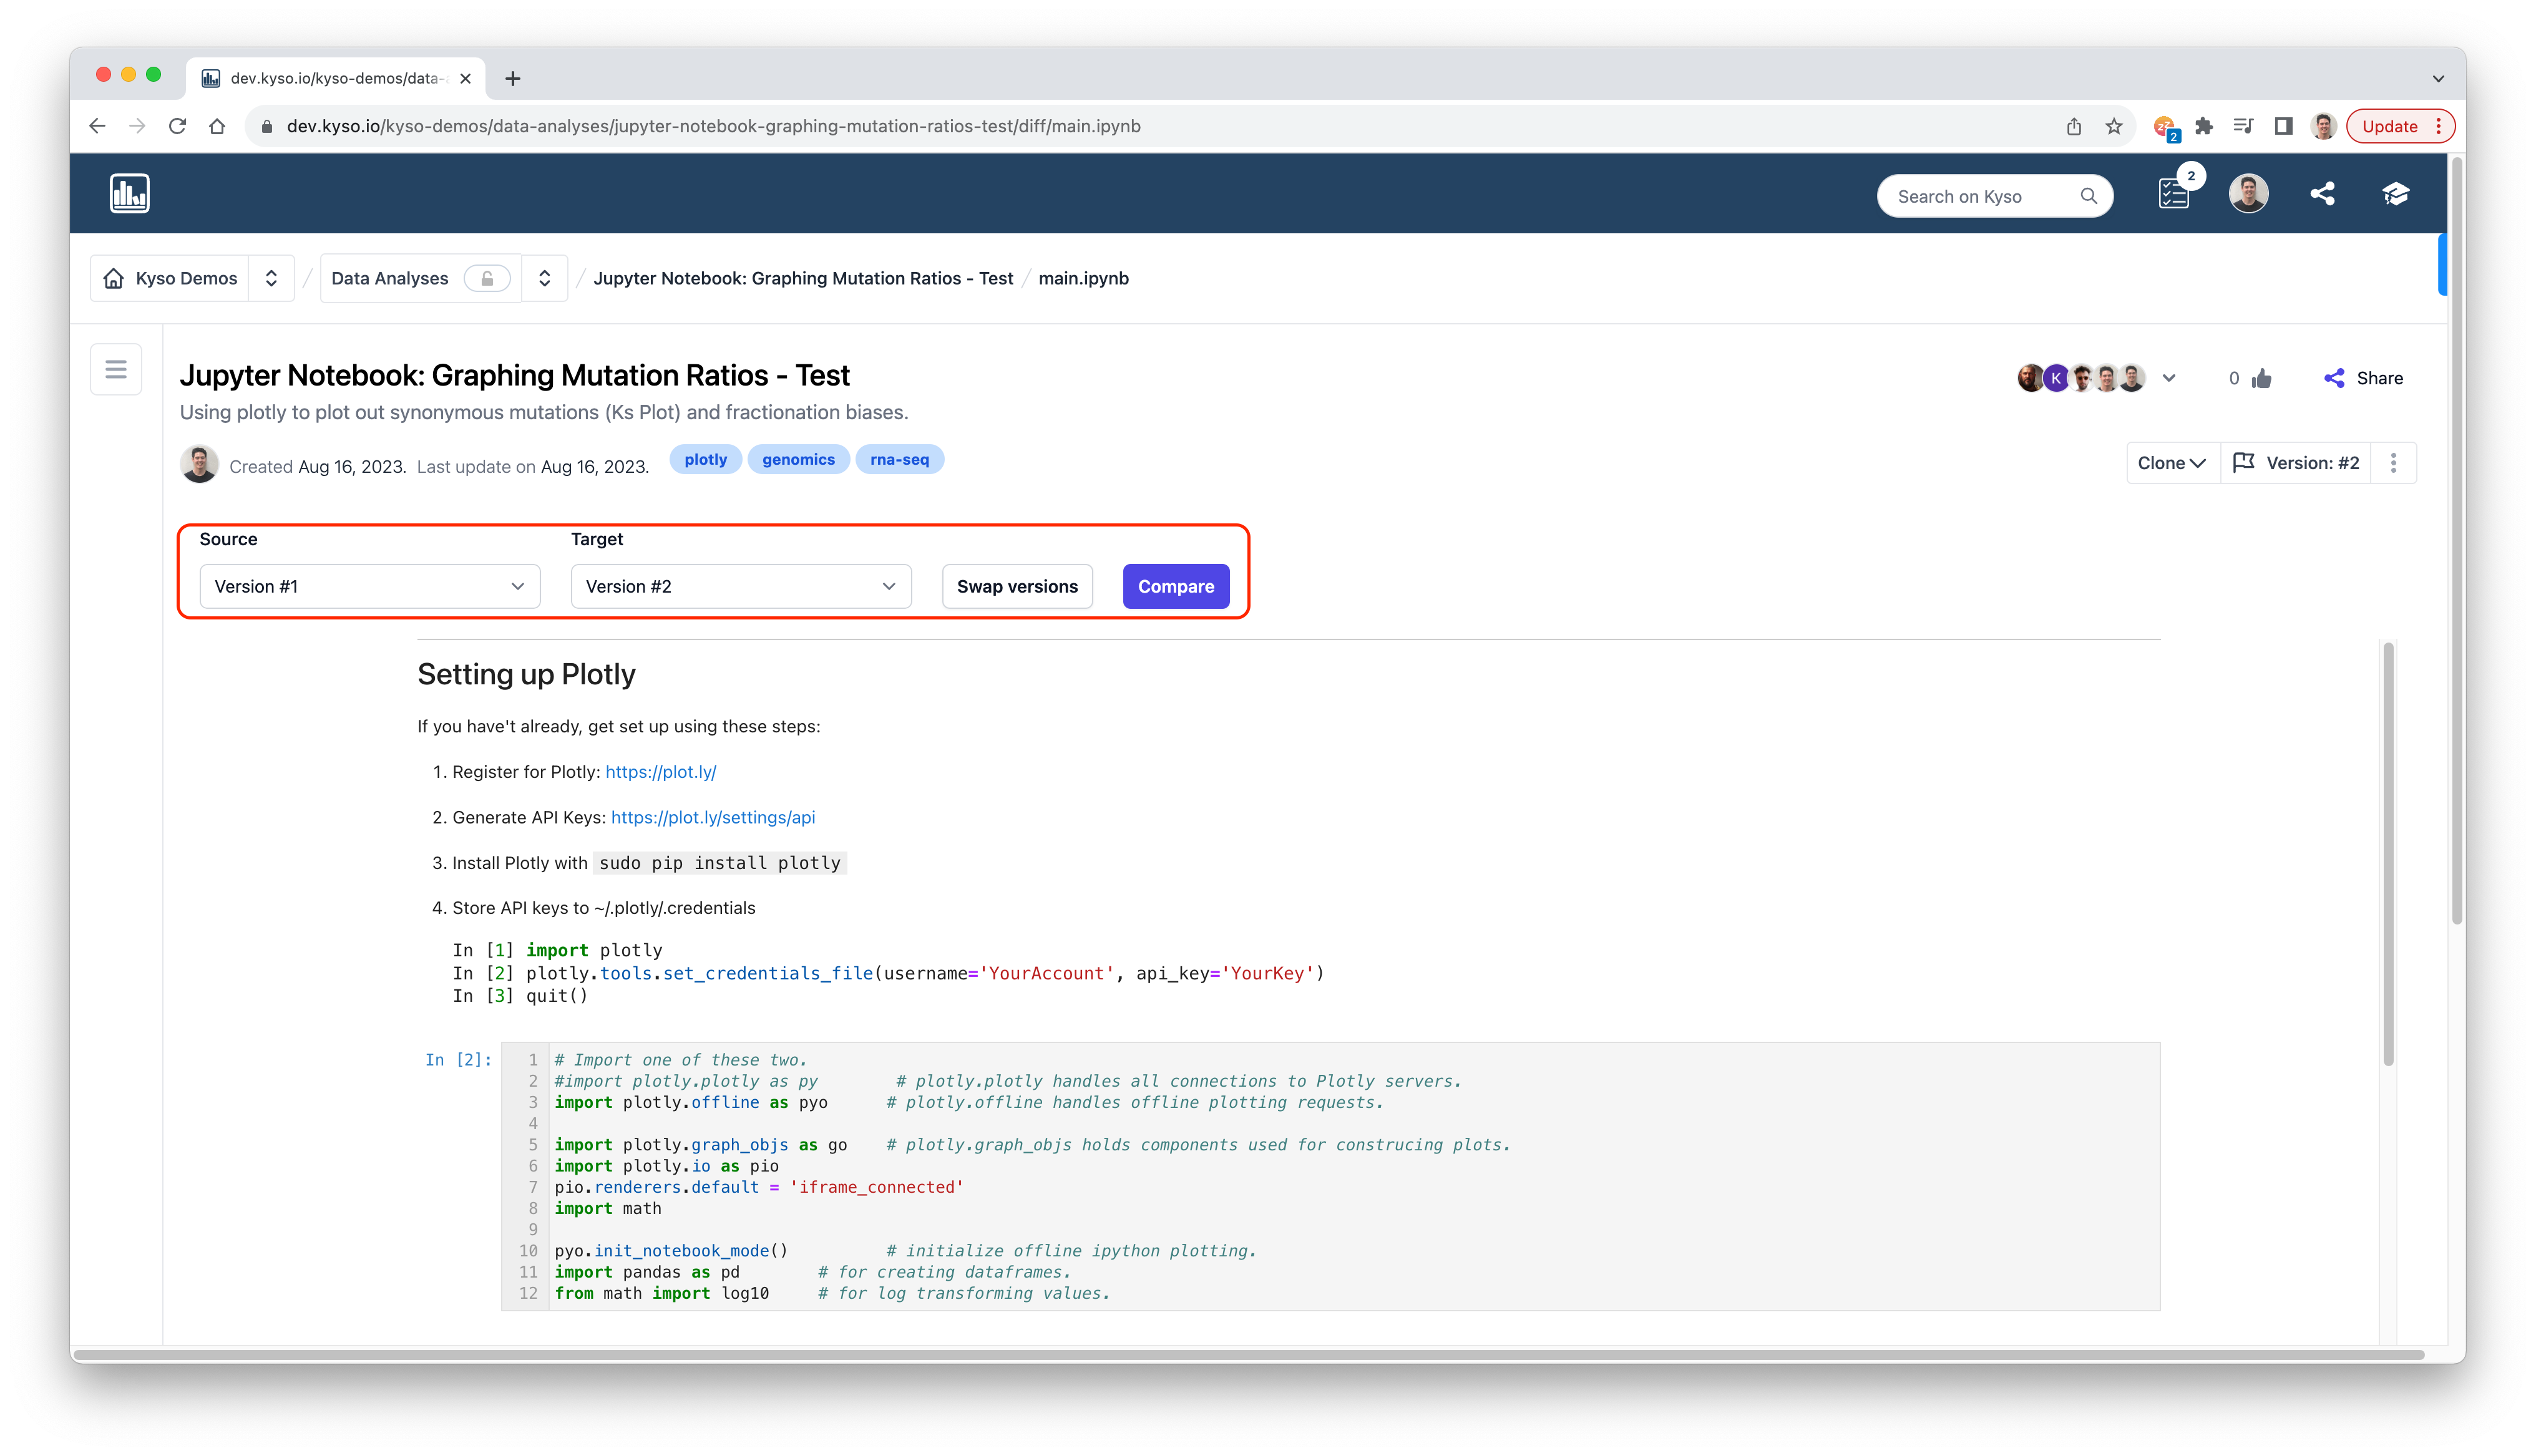
Task: Open the plot.ly/settings/api link
Action: pos(713,817)
